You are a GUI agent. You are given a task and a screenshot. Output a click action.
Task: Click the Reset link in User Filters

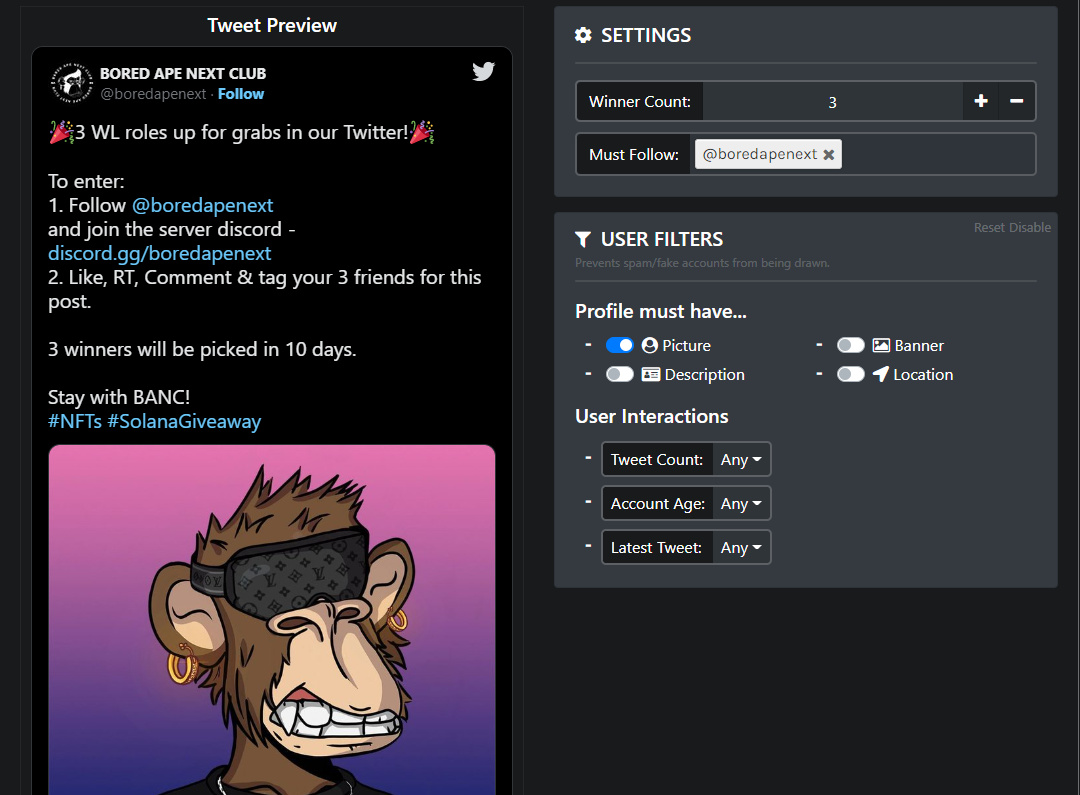989,227
